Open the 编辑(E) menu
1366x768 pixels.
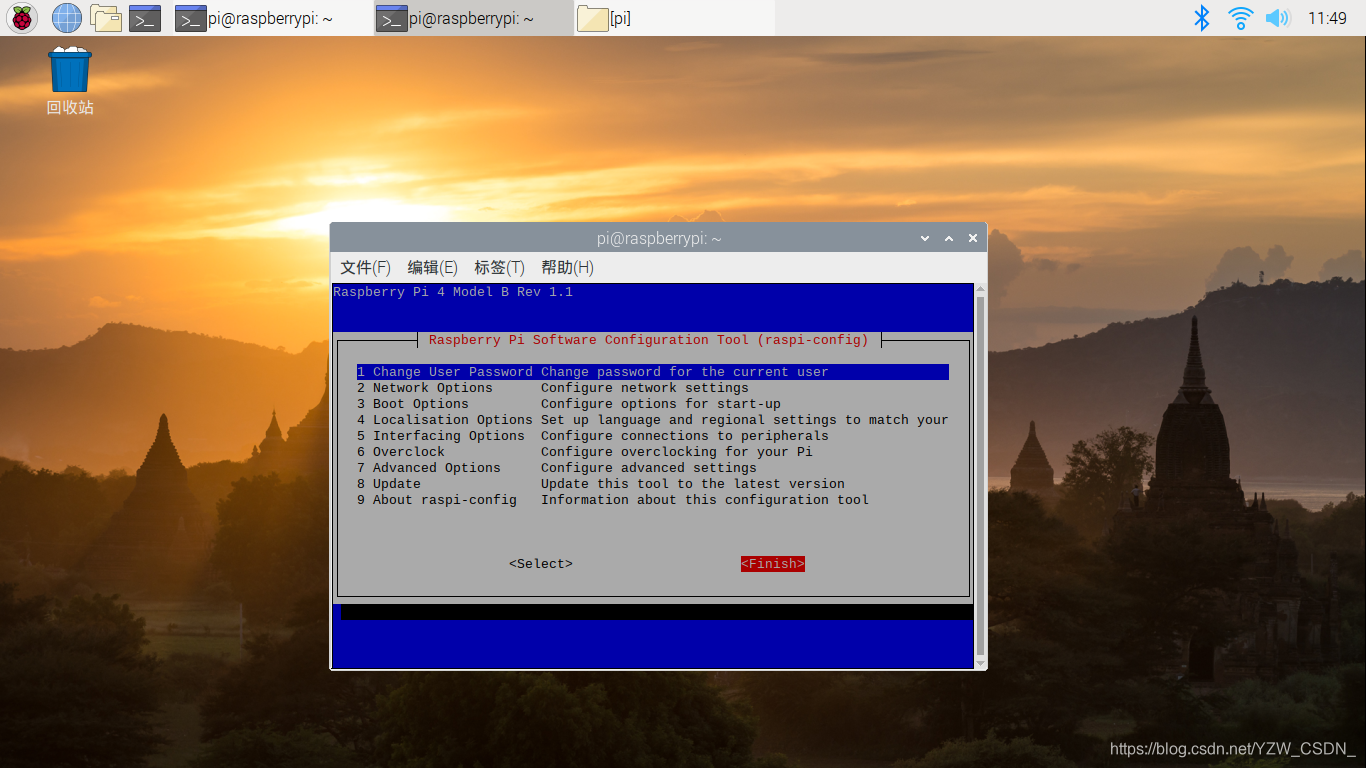[432, 268]
